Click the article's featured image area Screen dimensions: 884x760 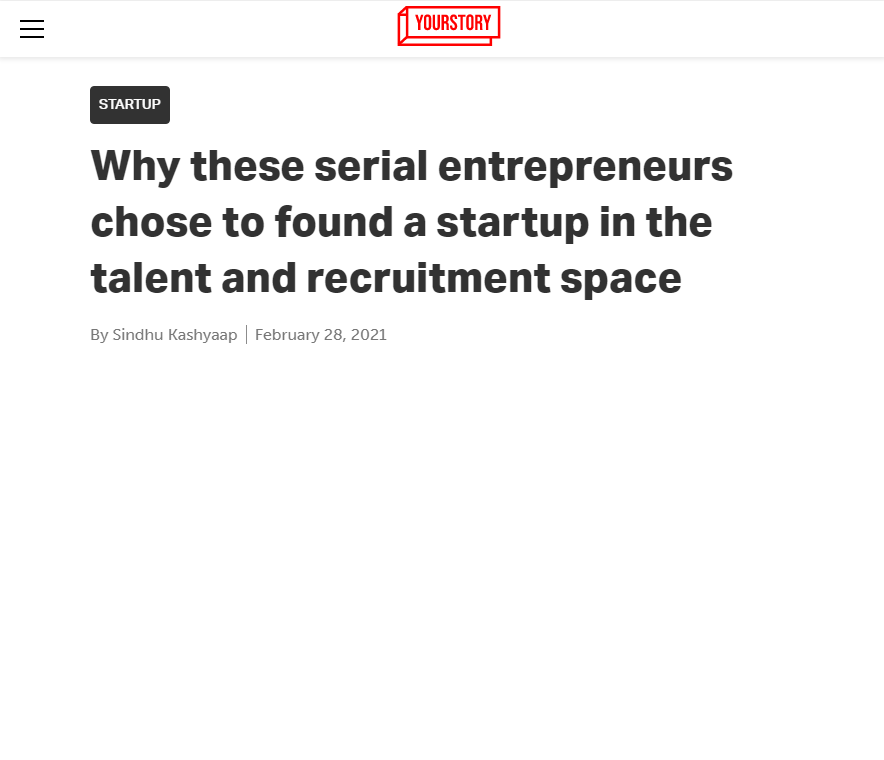click(x=442, y=560)
